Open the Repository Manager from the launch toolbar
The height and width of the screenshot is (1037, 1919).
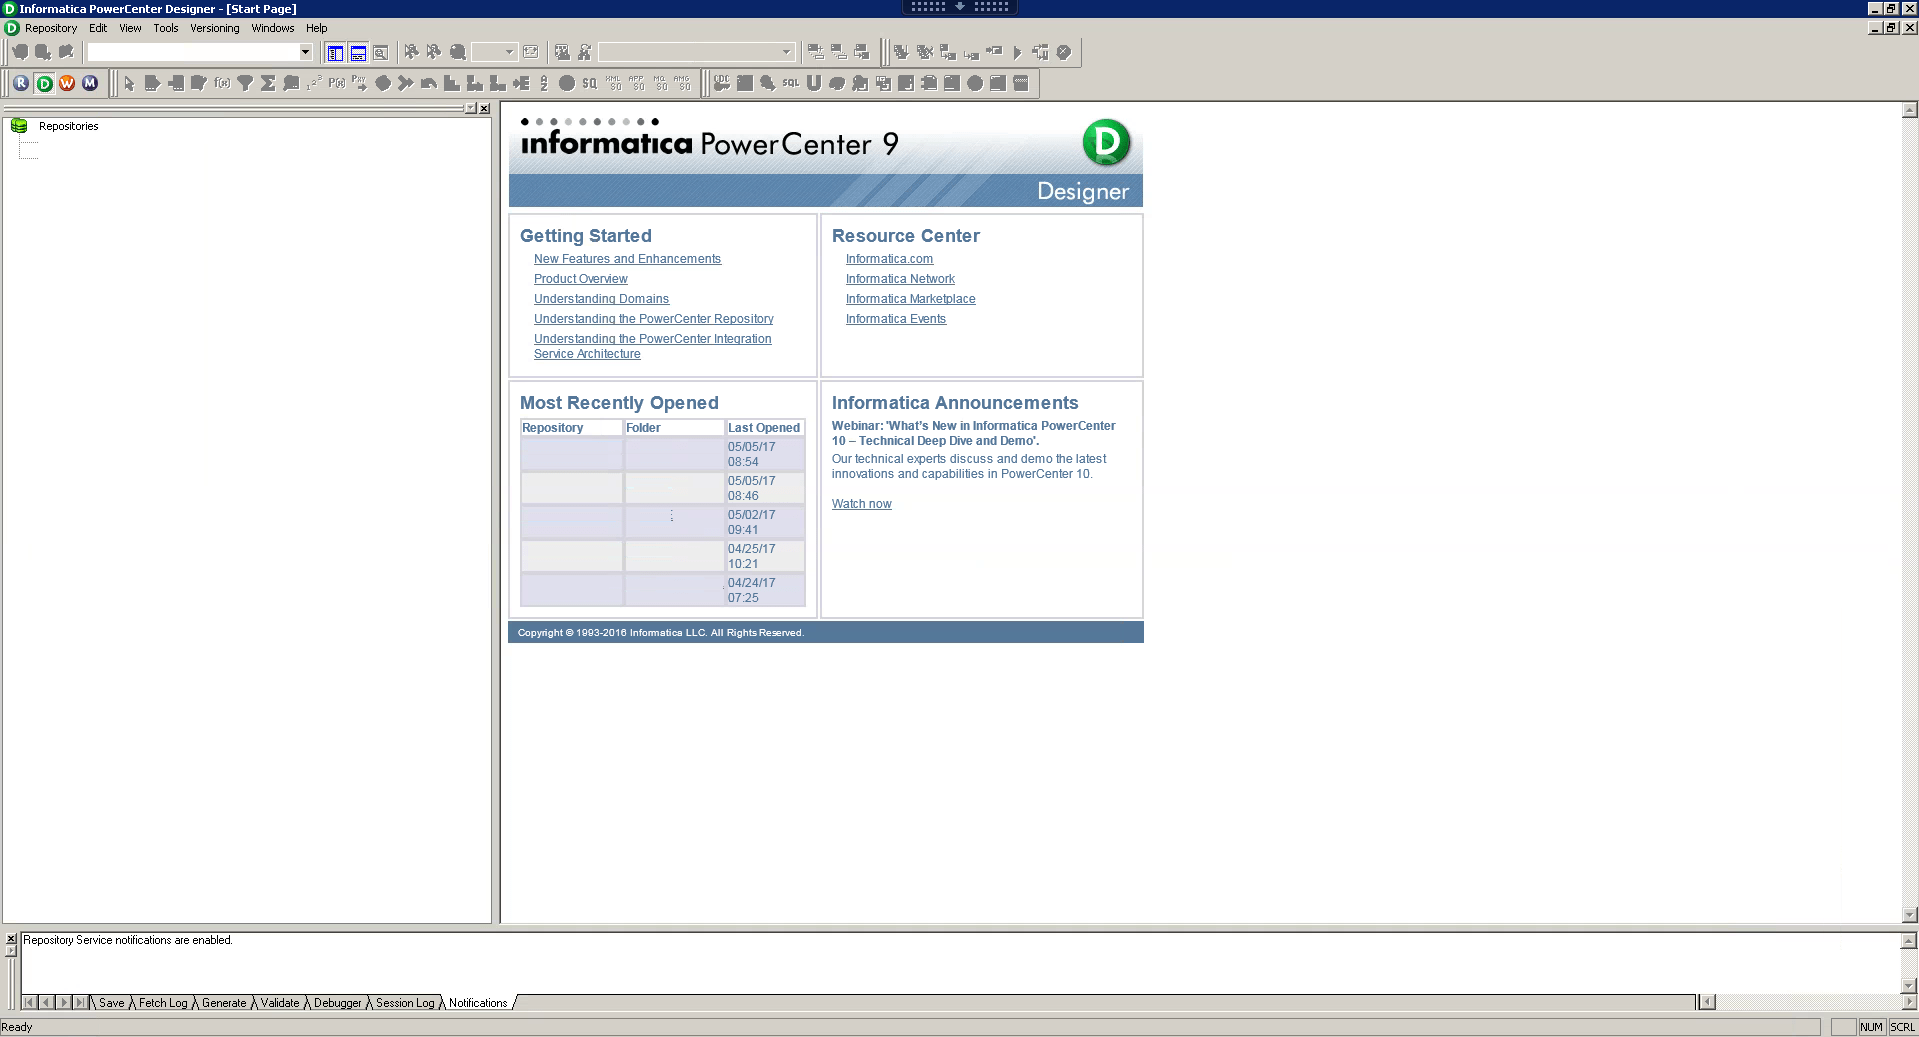point(19,83)
